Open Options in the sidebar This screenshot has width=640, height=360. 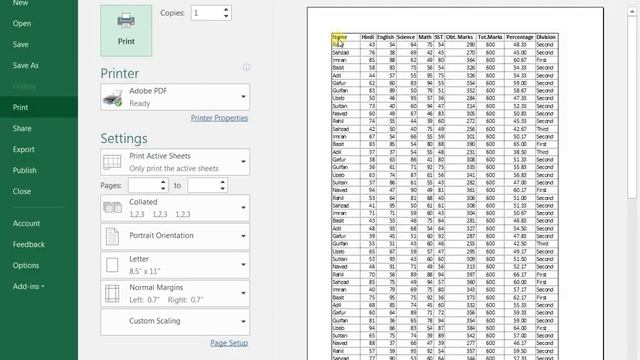pos(26,265)
